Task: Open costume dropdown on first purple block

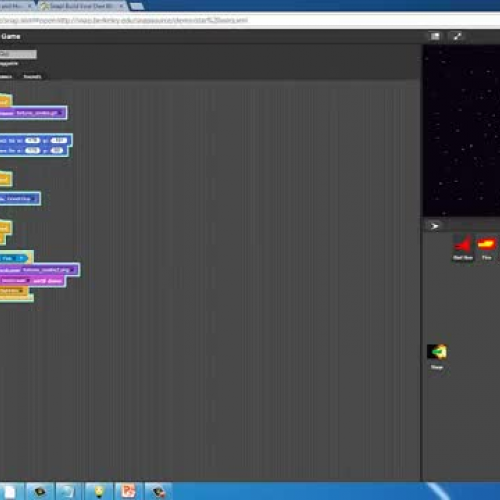Action: coord(60,113)
